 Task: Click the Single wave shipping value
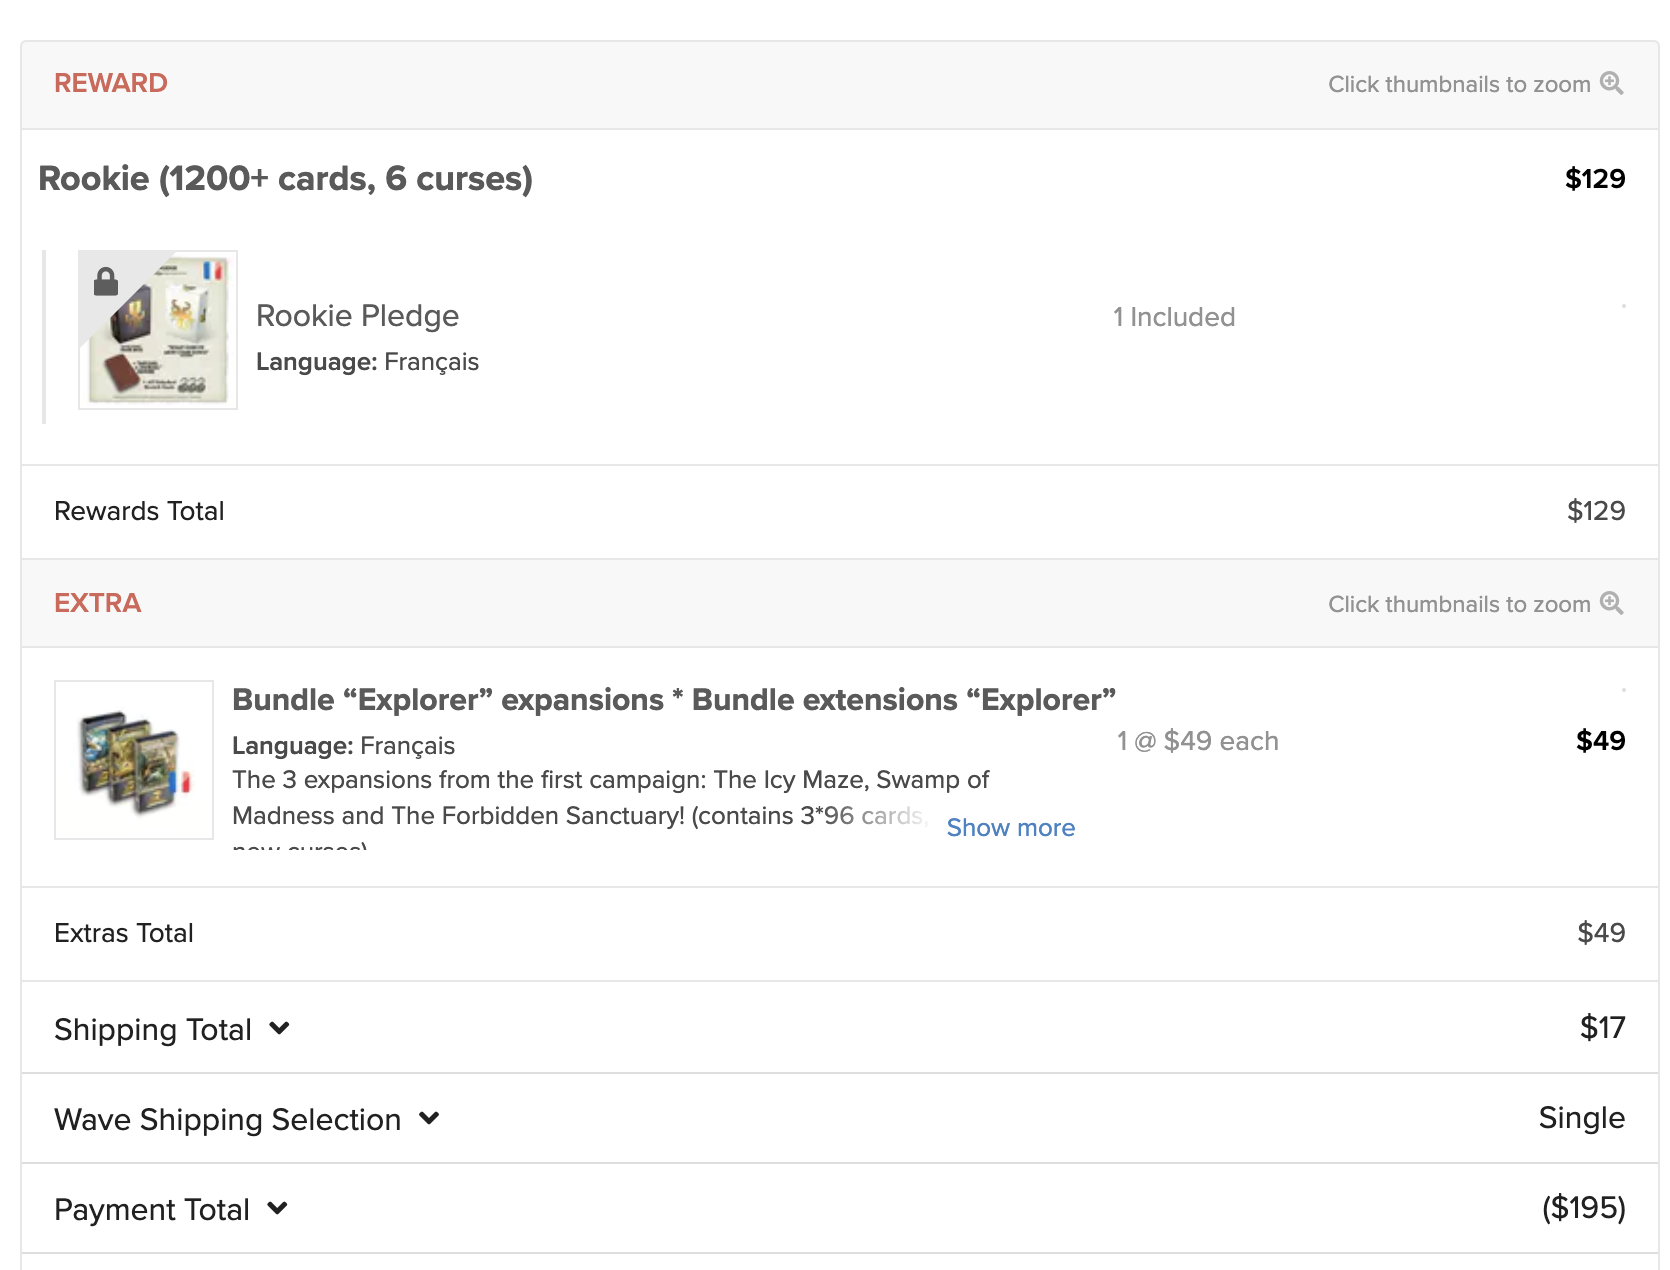1581,1118
